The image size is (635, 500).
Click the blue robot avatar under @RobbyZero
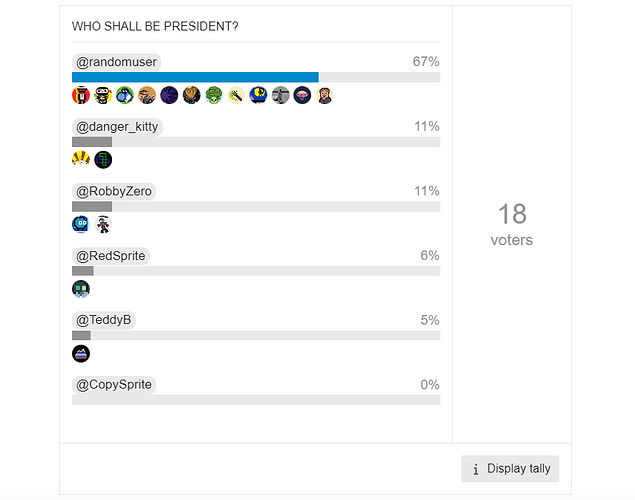click(81, 224)
